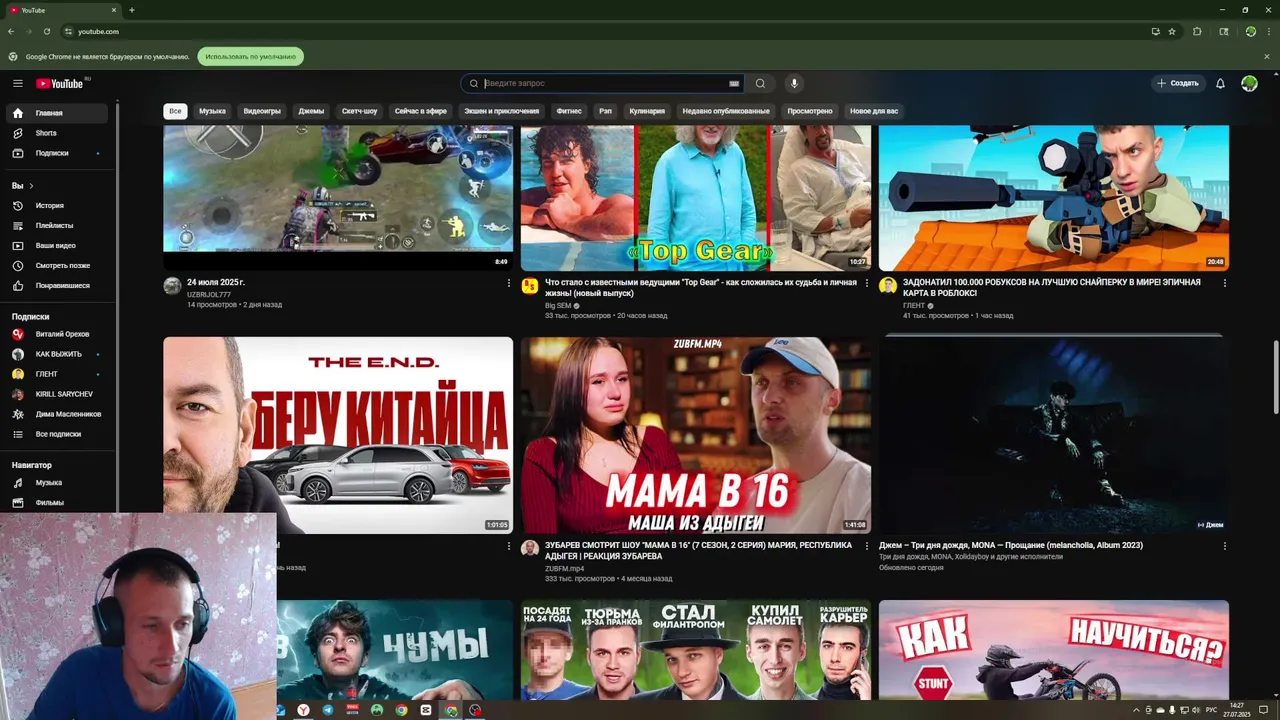Open the "Как научиться" stunt thumbnail
Image resolution: width=1280 pixels, height=720 pixels.
[1054, 650]
